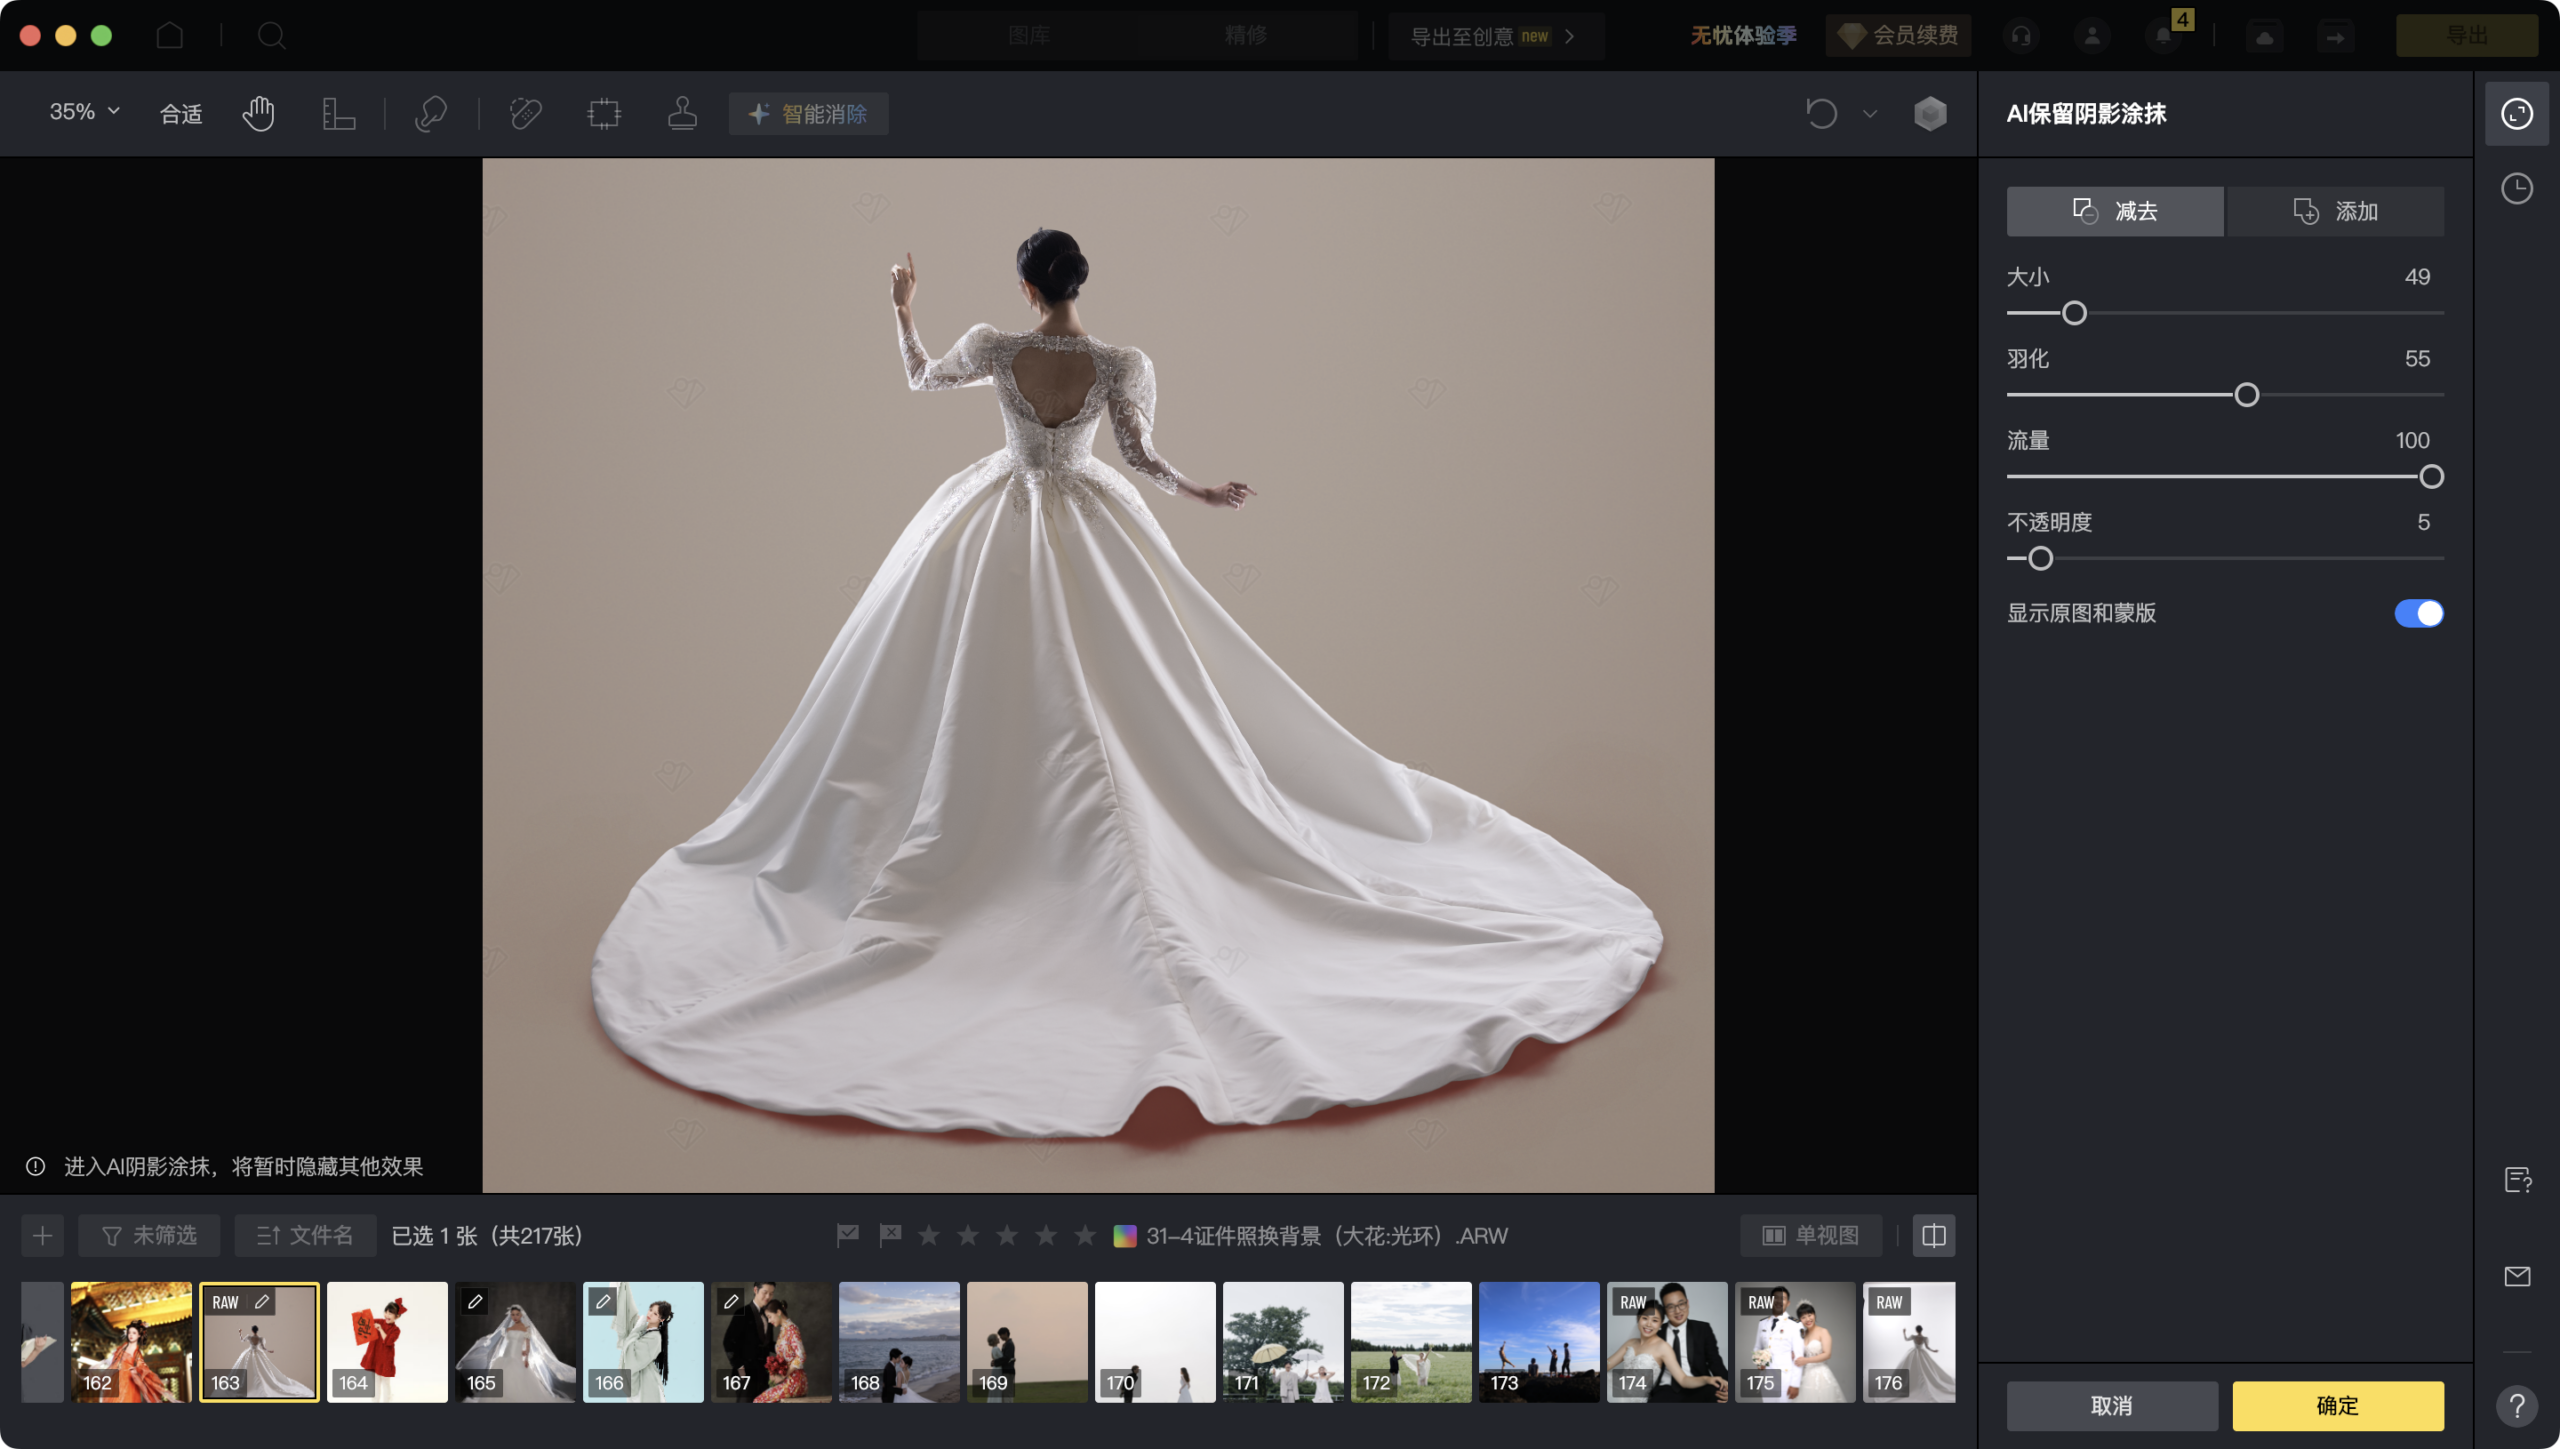Open the history clock panel icon
This screenshot has width=2560, height=1449.
tap(2516, 188)
